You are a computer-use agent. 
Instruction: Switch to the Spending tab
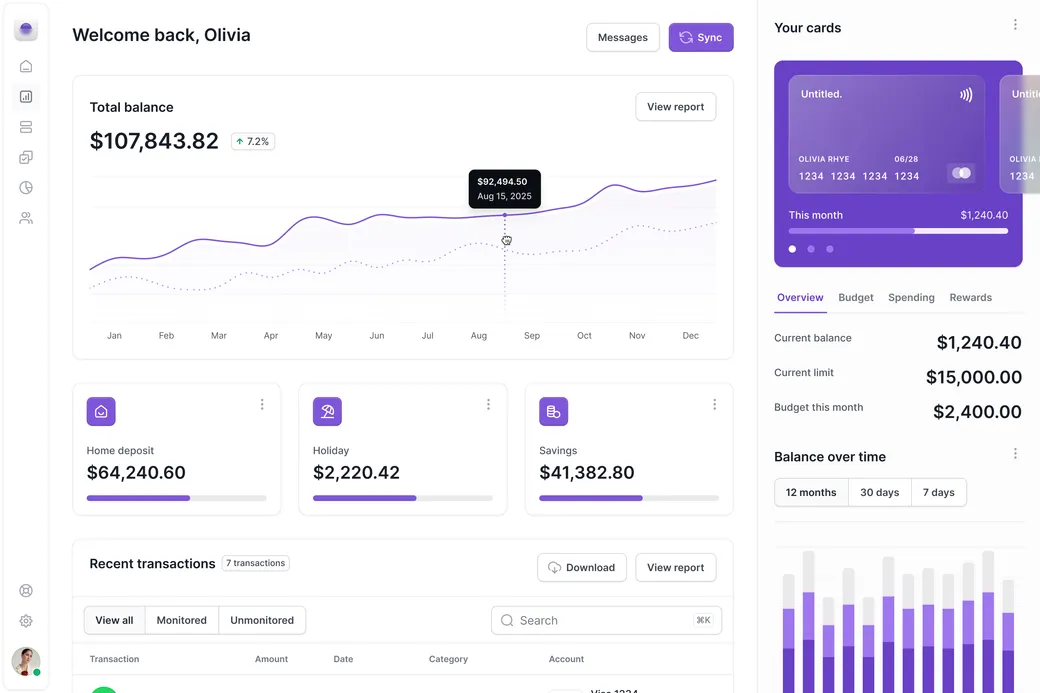coord(911,298)
